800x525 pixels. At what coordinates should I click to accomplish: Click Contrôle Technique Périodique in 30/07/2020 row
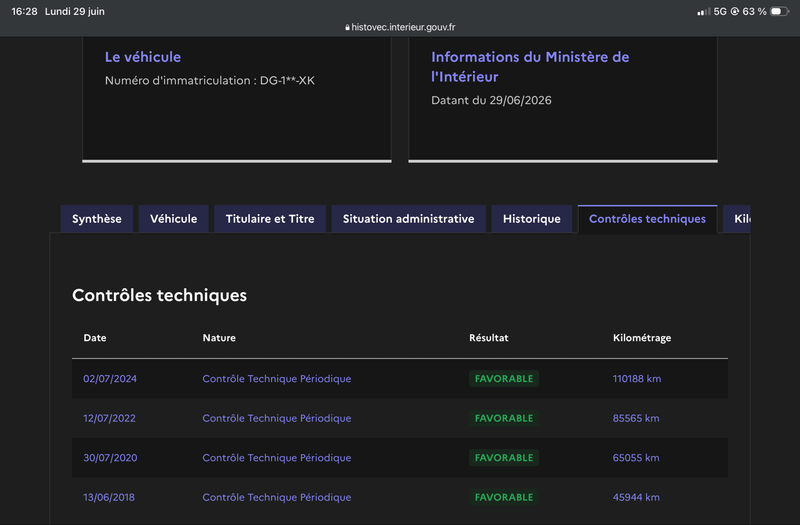coord(277,458)
